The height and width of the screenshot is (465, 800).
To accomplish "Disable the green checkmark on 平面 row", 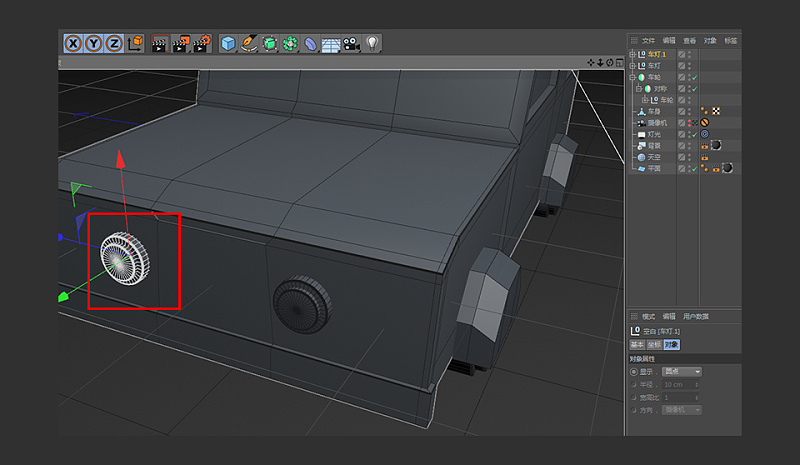I will (x=695, y=169).
